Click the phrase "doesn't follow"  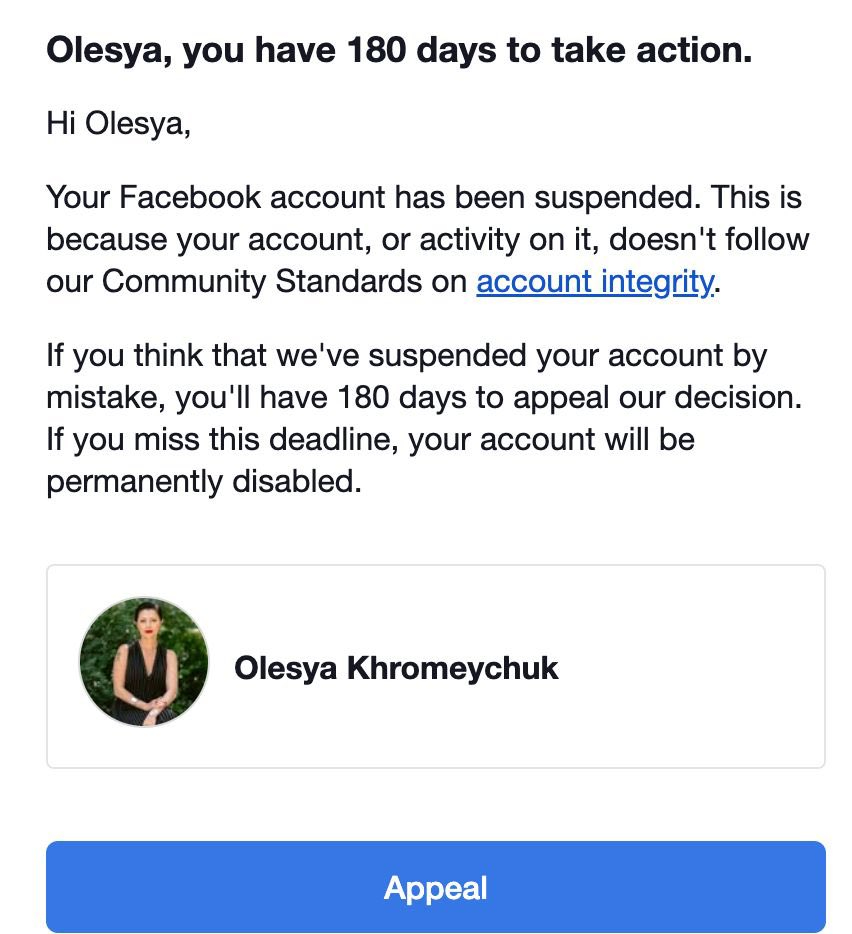pyautogui.click(x=709, y=240)
